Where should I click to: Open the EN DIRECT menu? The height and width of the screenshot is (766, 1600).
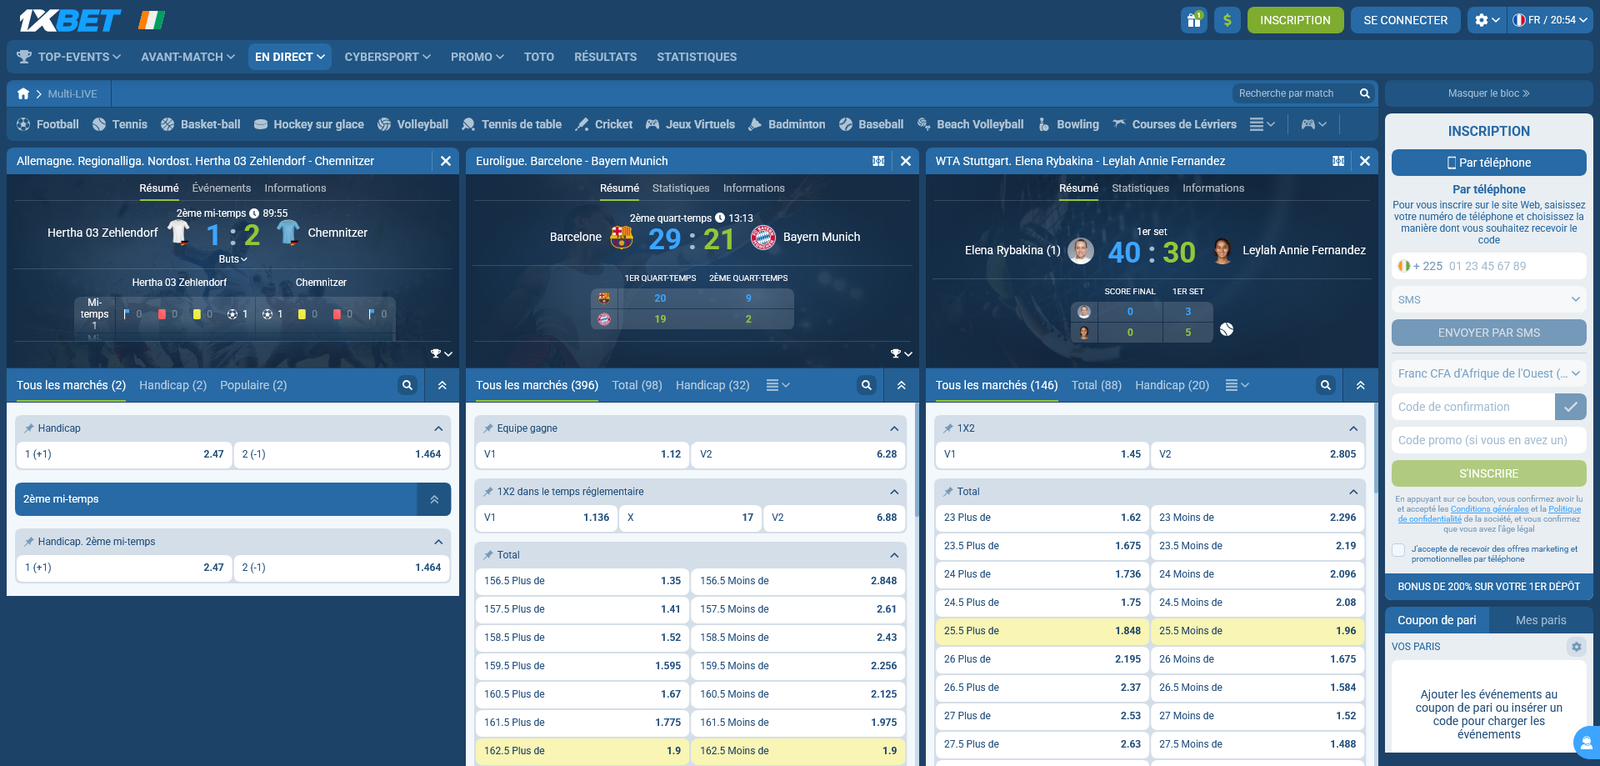[290, 57]
